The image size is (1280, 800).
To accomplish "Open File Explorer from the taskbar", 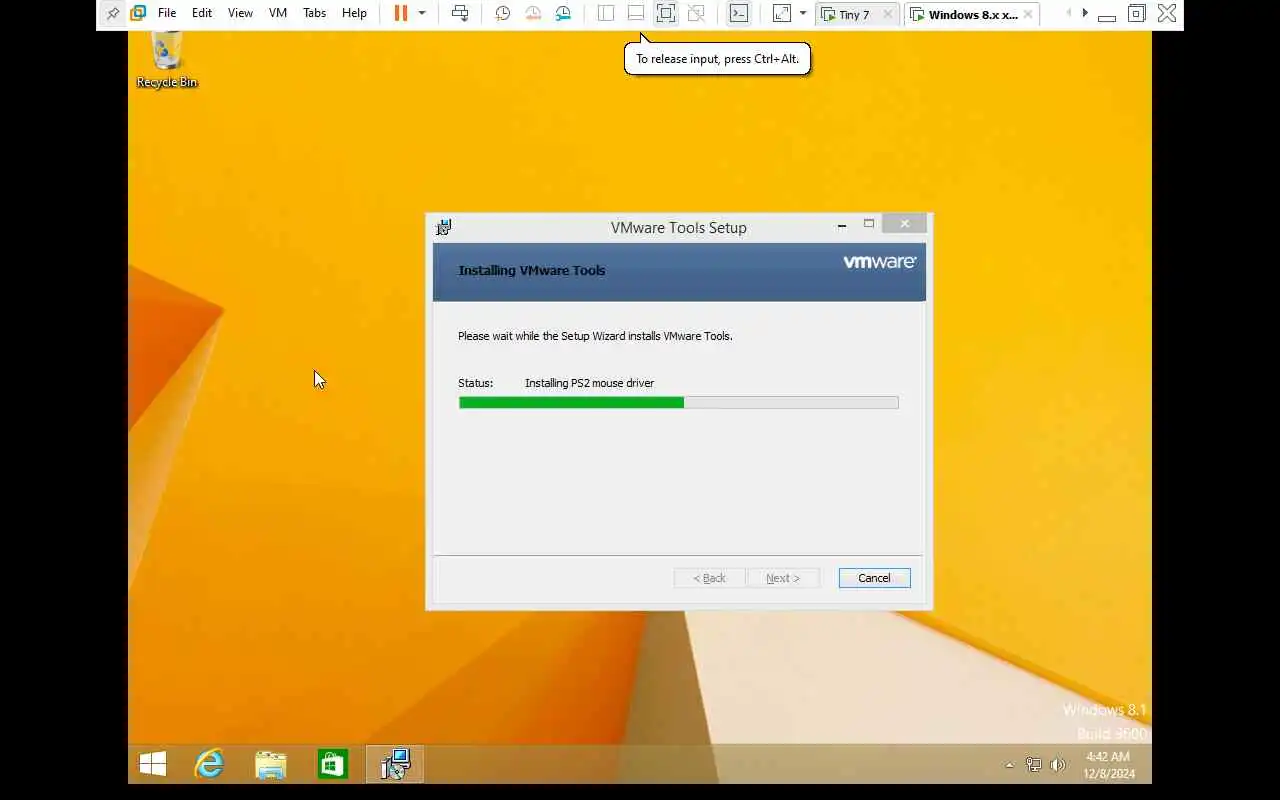I will point(270,765).
